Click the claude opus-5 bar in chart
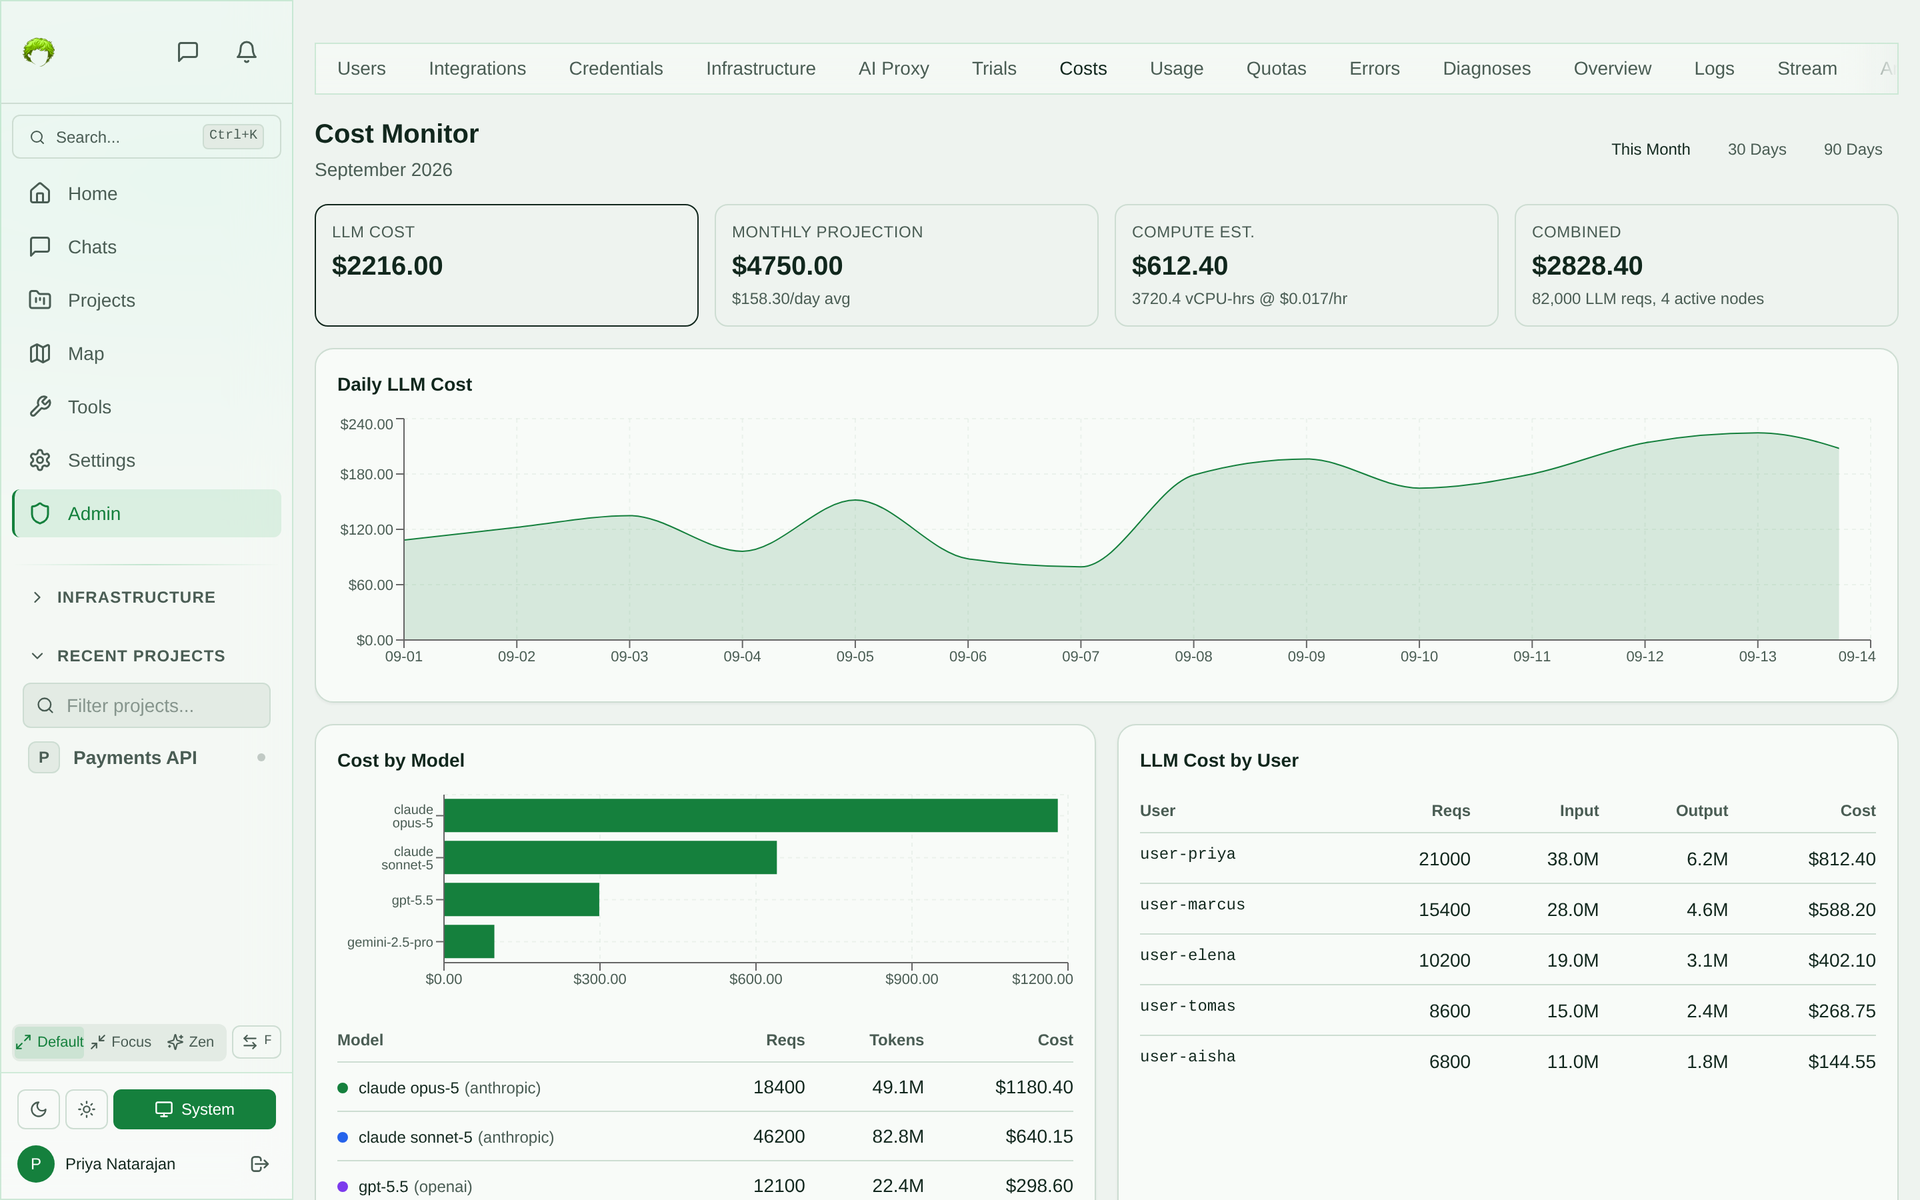The image size is (1920, 1200). coord(751,815)
